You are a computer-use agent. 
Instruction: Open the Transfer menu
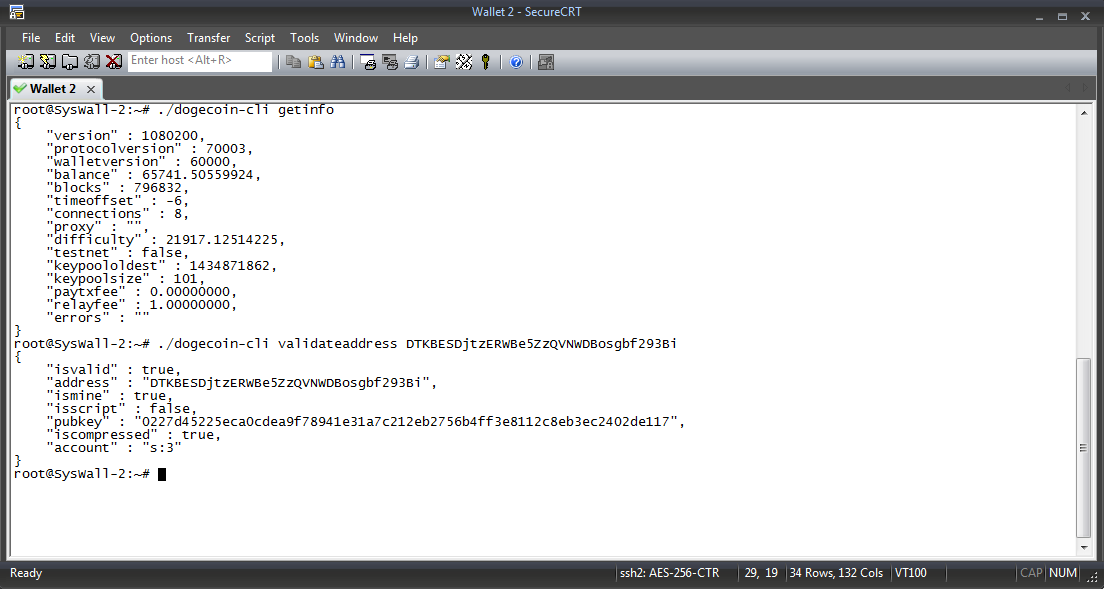[x=208, y=38]
